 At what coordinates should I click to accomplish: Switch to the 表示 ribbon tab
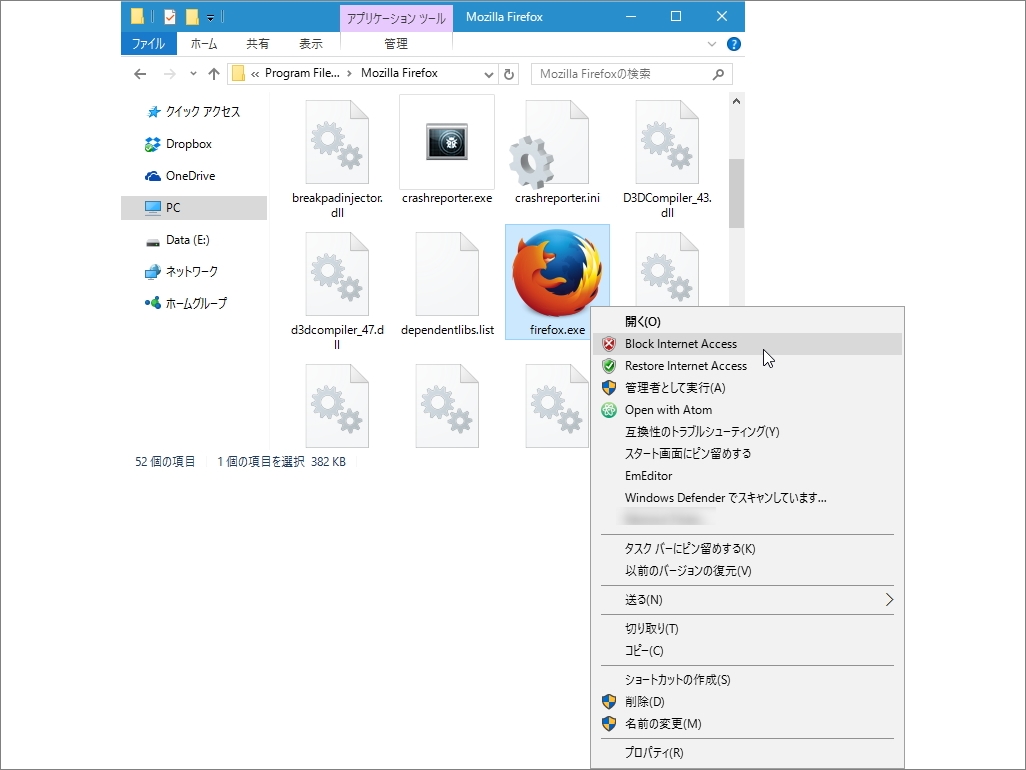(311, 44)
